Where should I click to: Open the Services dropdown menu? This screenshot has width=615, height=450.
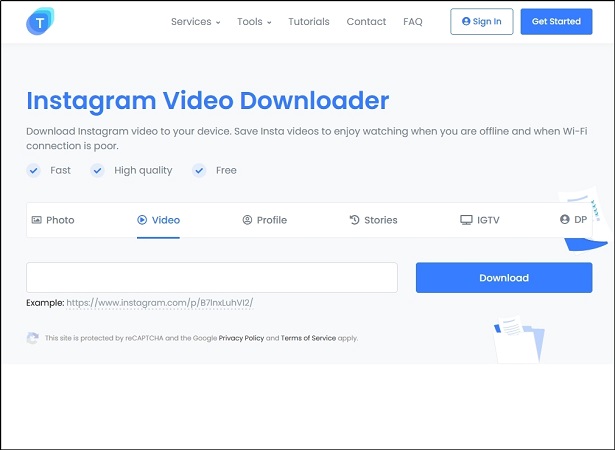click(195, 22)
